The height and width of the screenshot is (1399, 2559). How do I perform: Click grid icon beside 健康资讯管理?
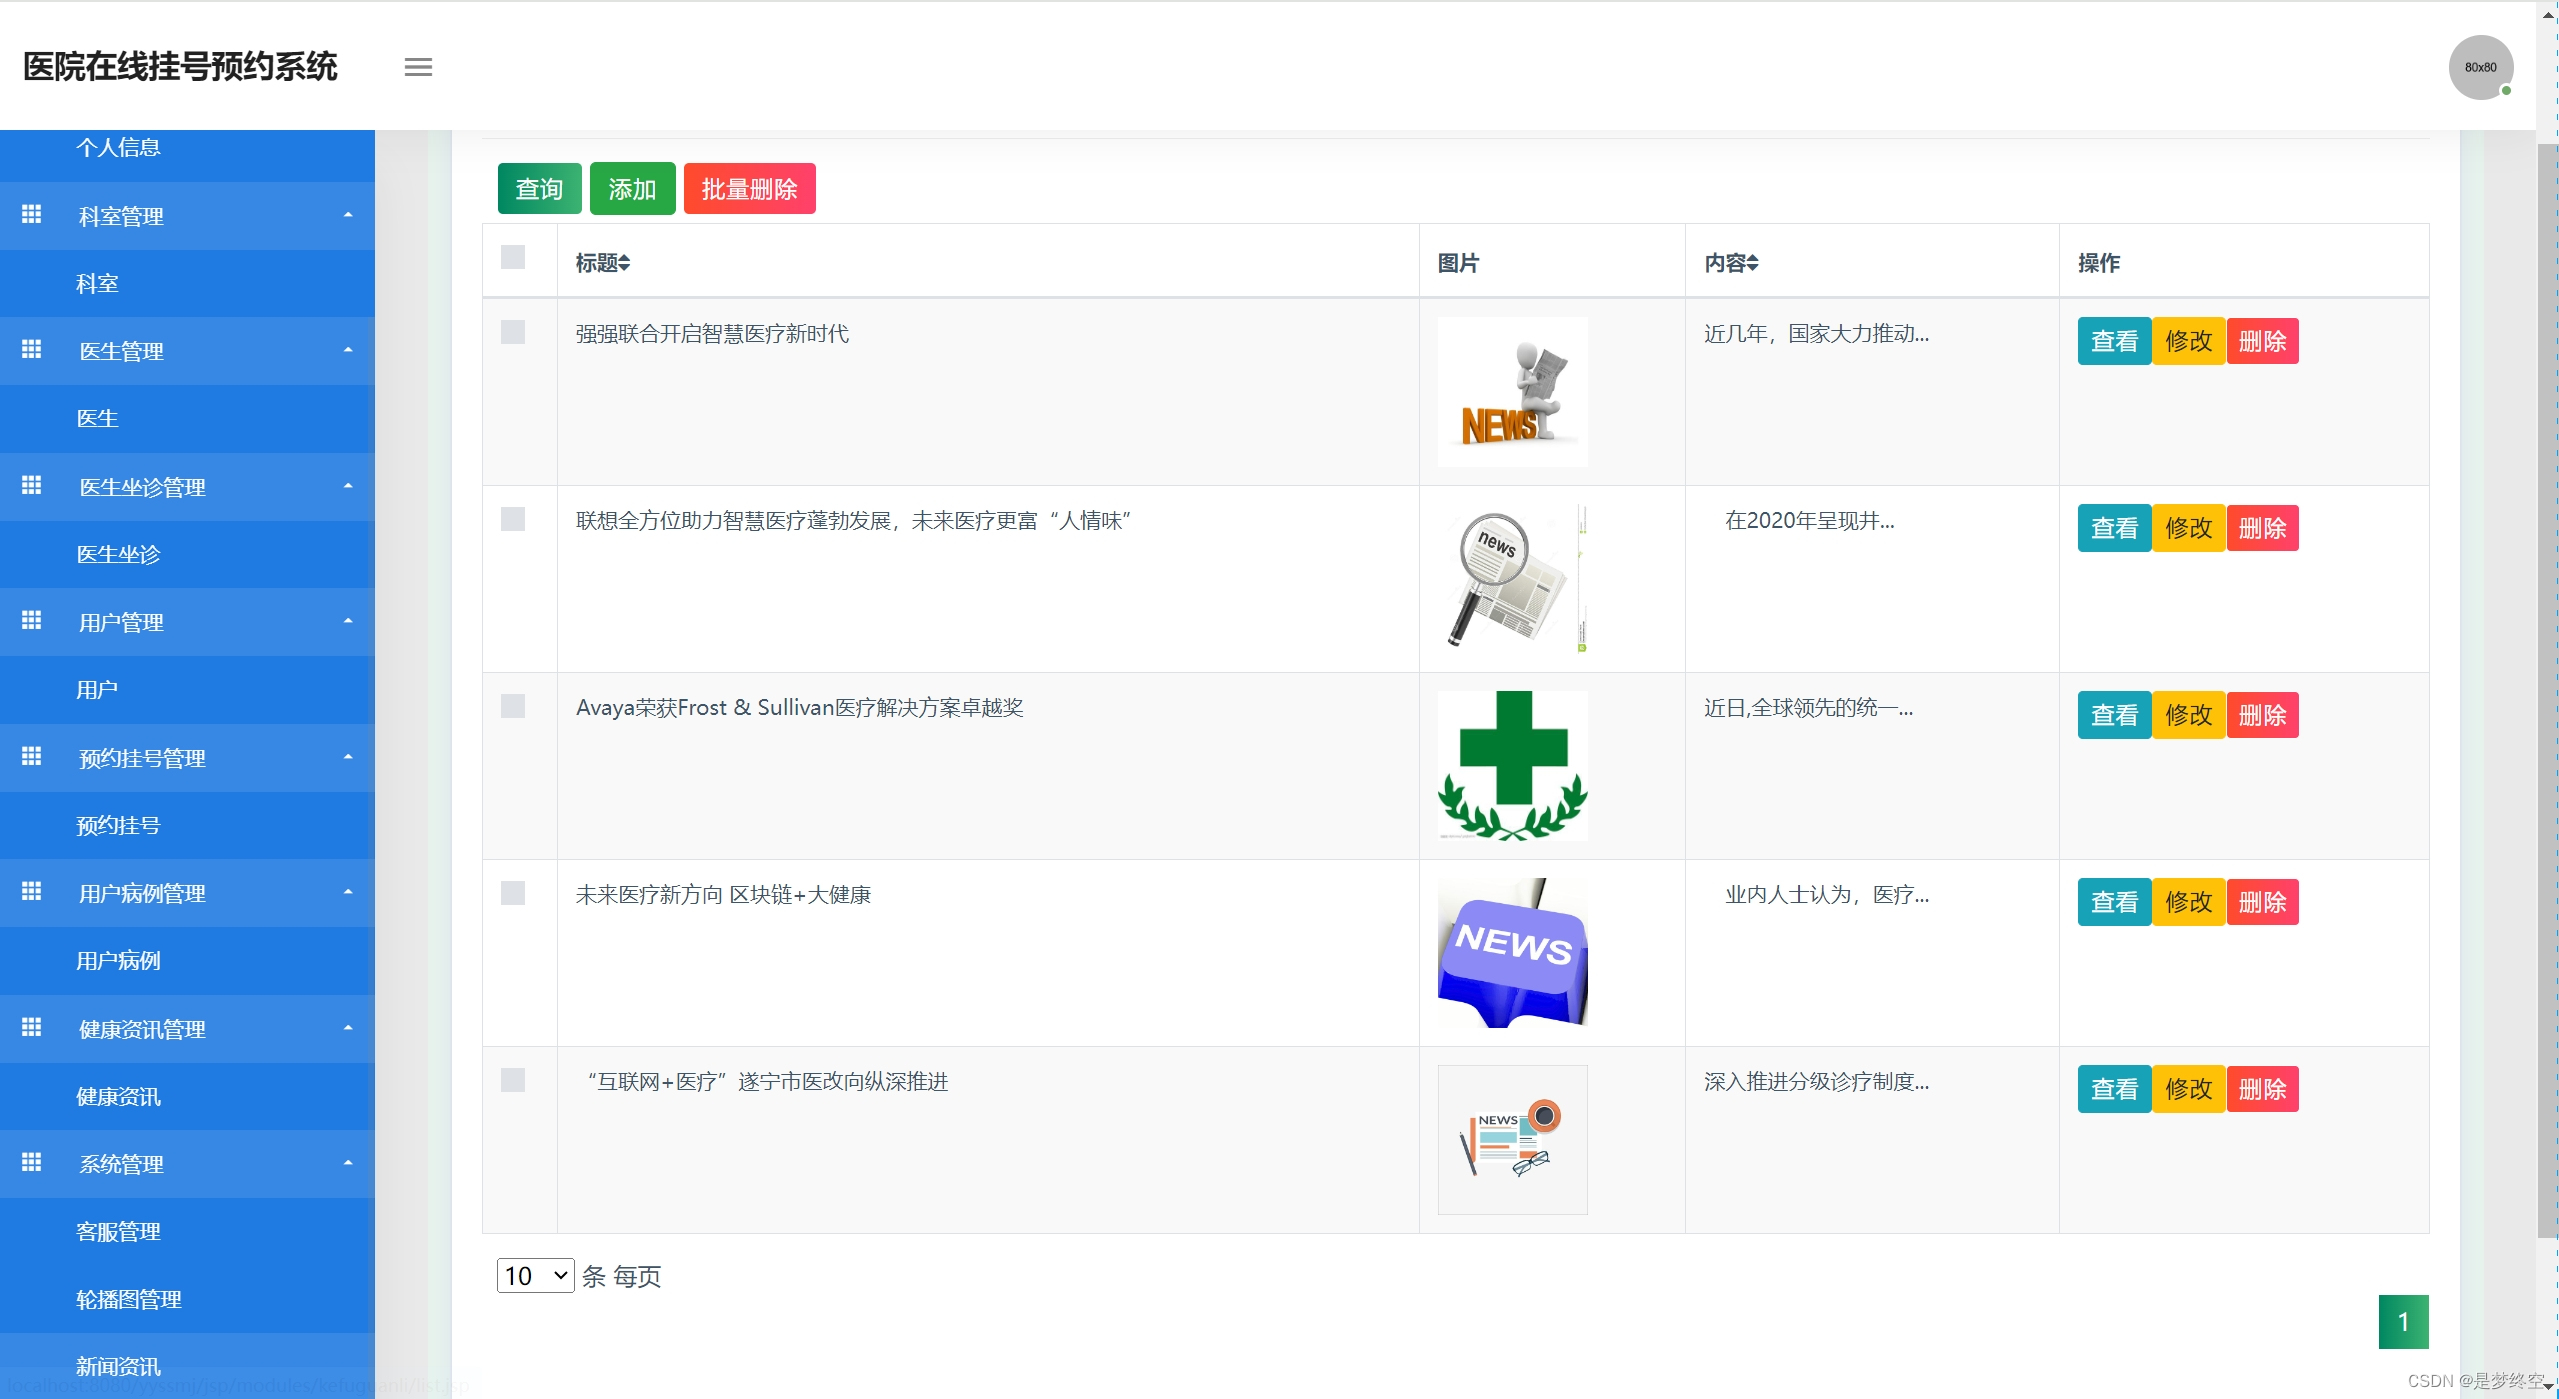pyautogui.click(x=32, y=1027)
